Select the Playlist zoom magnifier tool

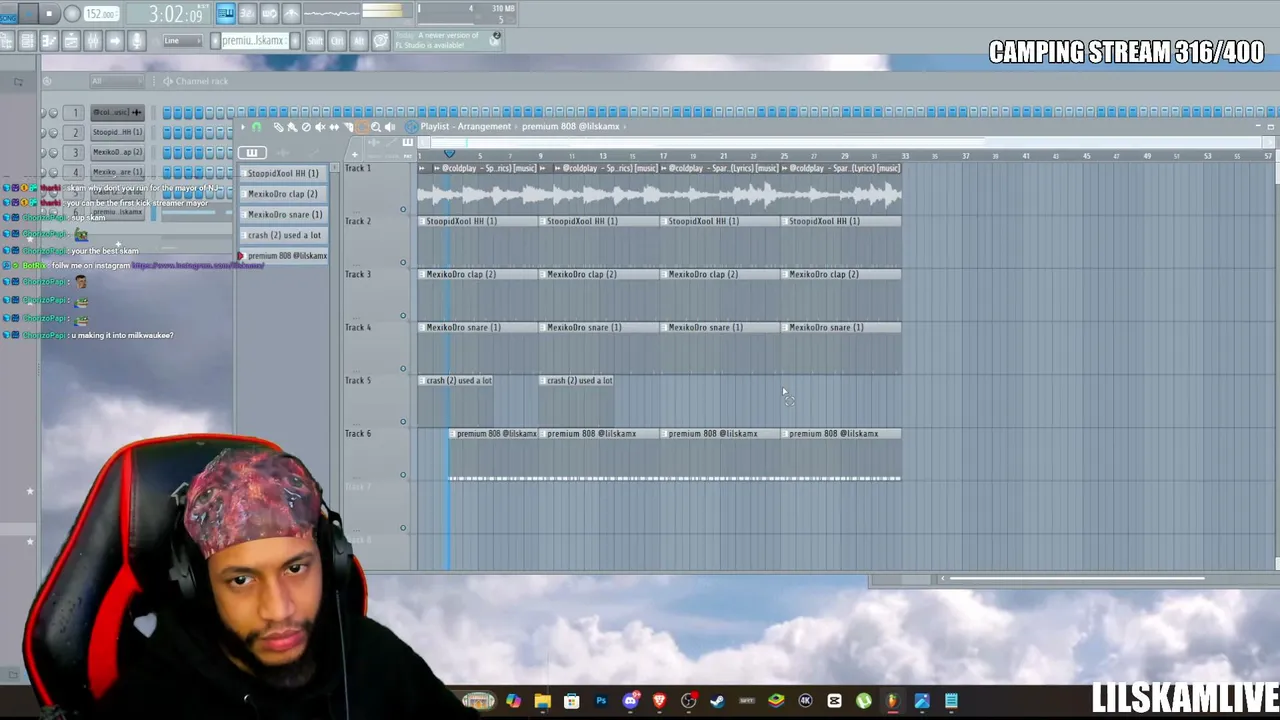[376, 127]
